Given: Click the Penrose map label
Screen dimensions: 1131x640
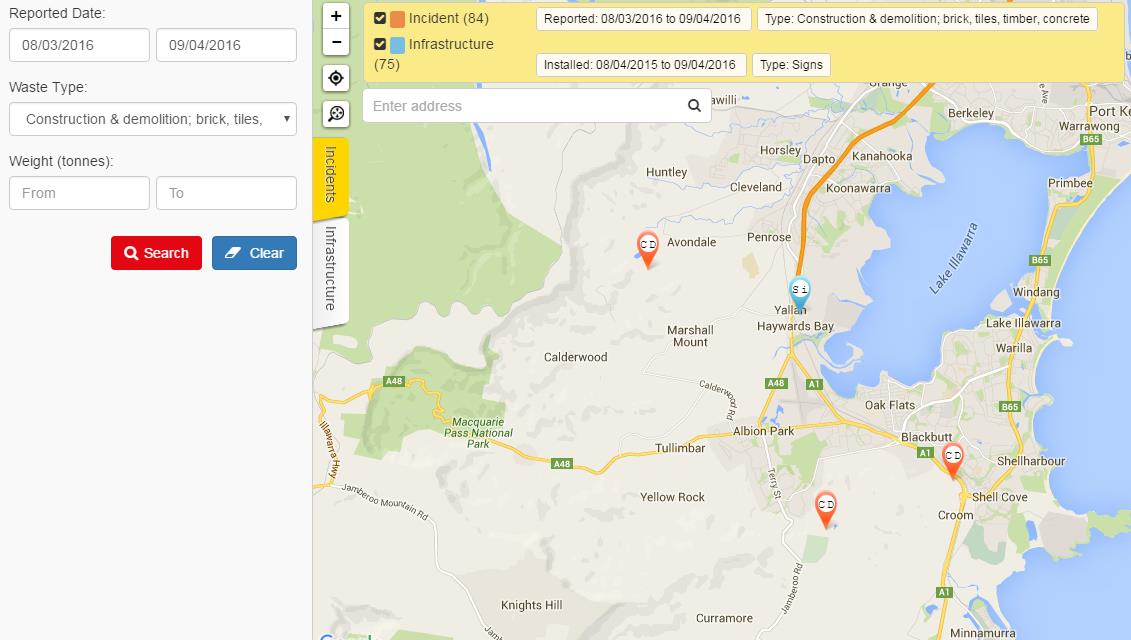Looking at the screenshot, I should click(769, 237).
